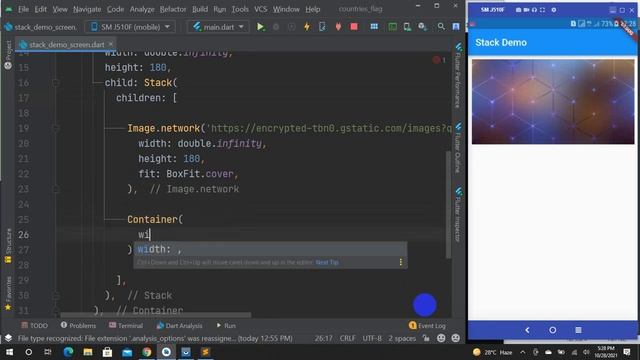
Task: Click the error indicator showing 1 in the editor
Action: pyautogui.click(x=439, y=60)
